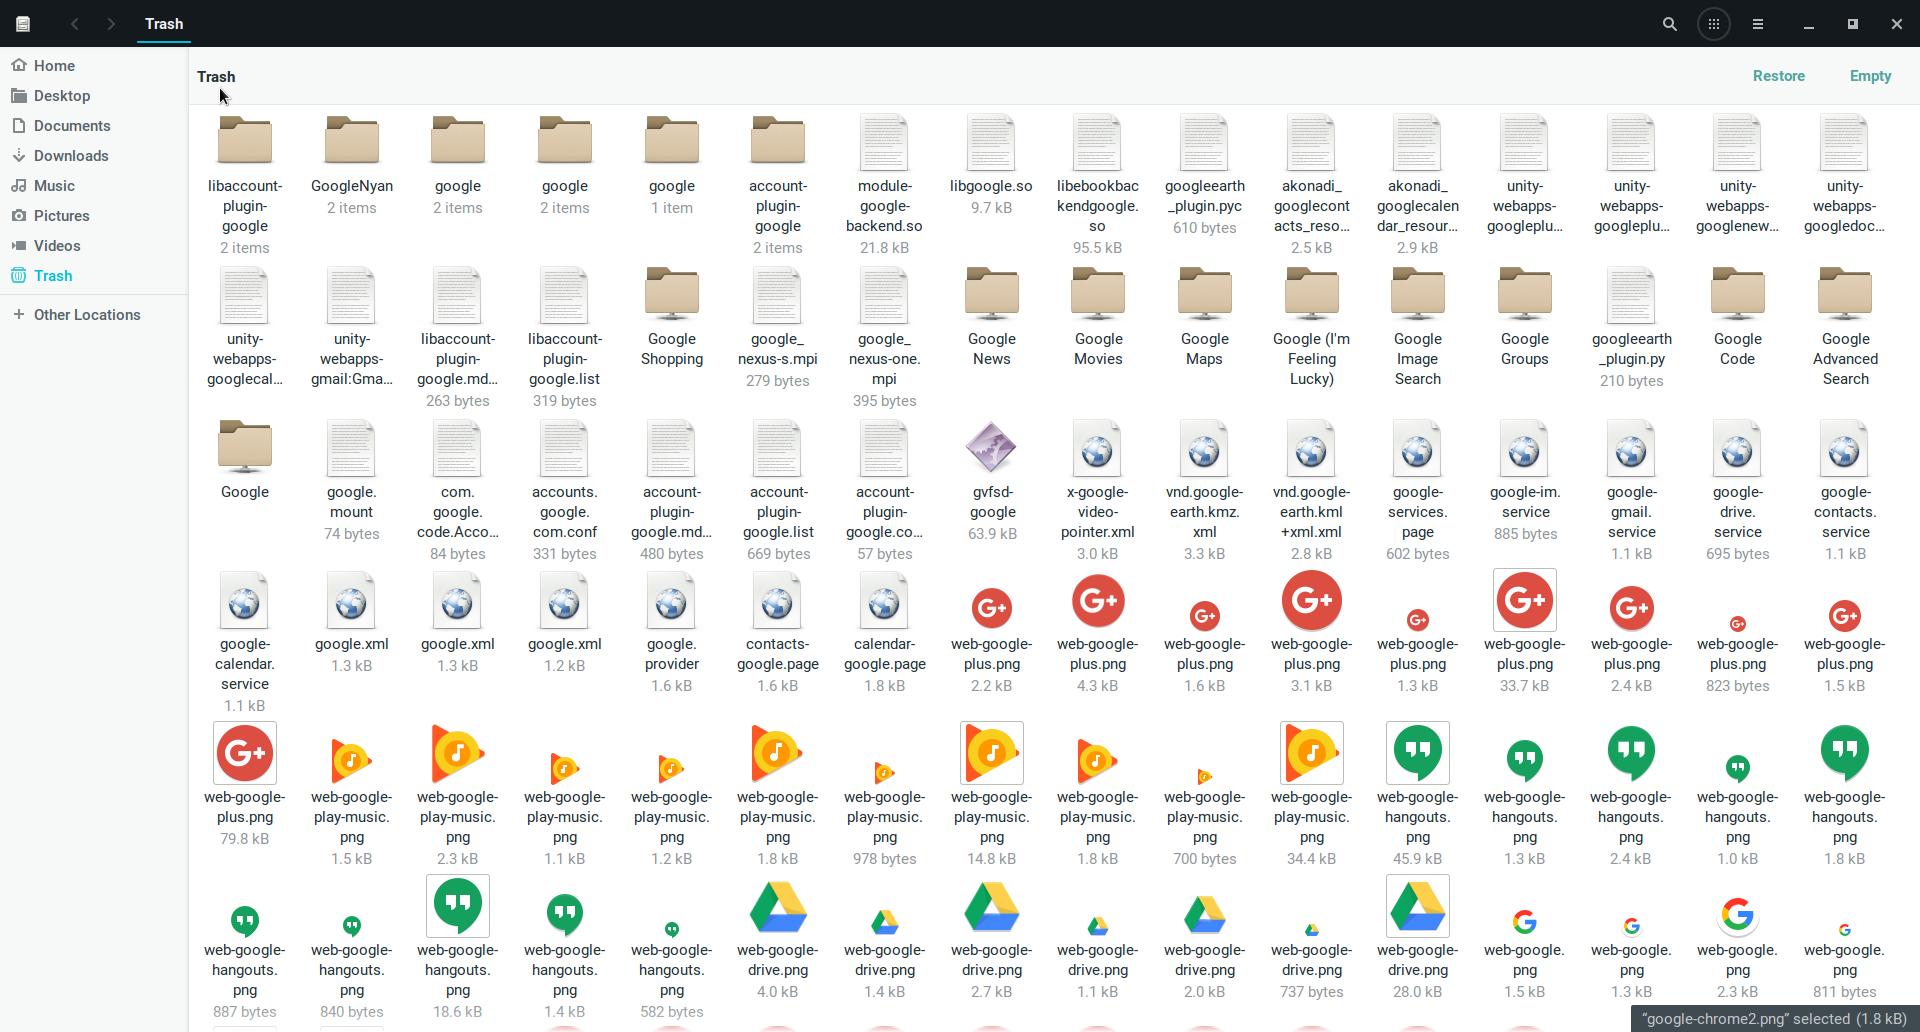Screen dimensions: 1920x1032
Task: Select the libgoogle.so file icon
Action: click(x=991, y=141)
